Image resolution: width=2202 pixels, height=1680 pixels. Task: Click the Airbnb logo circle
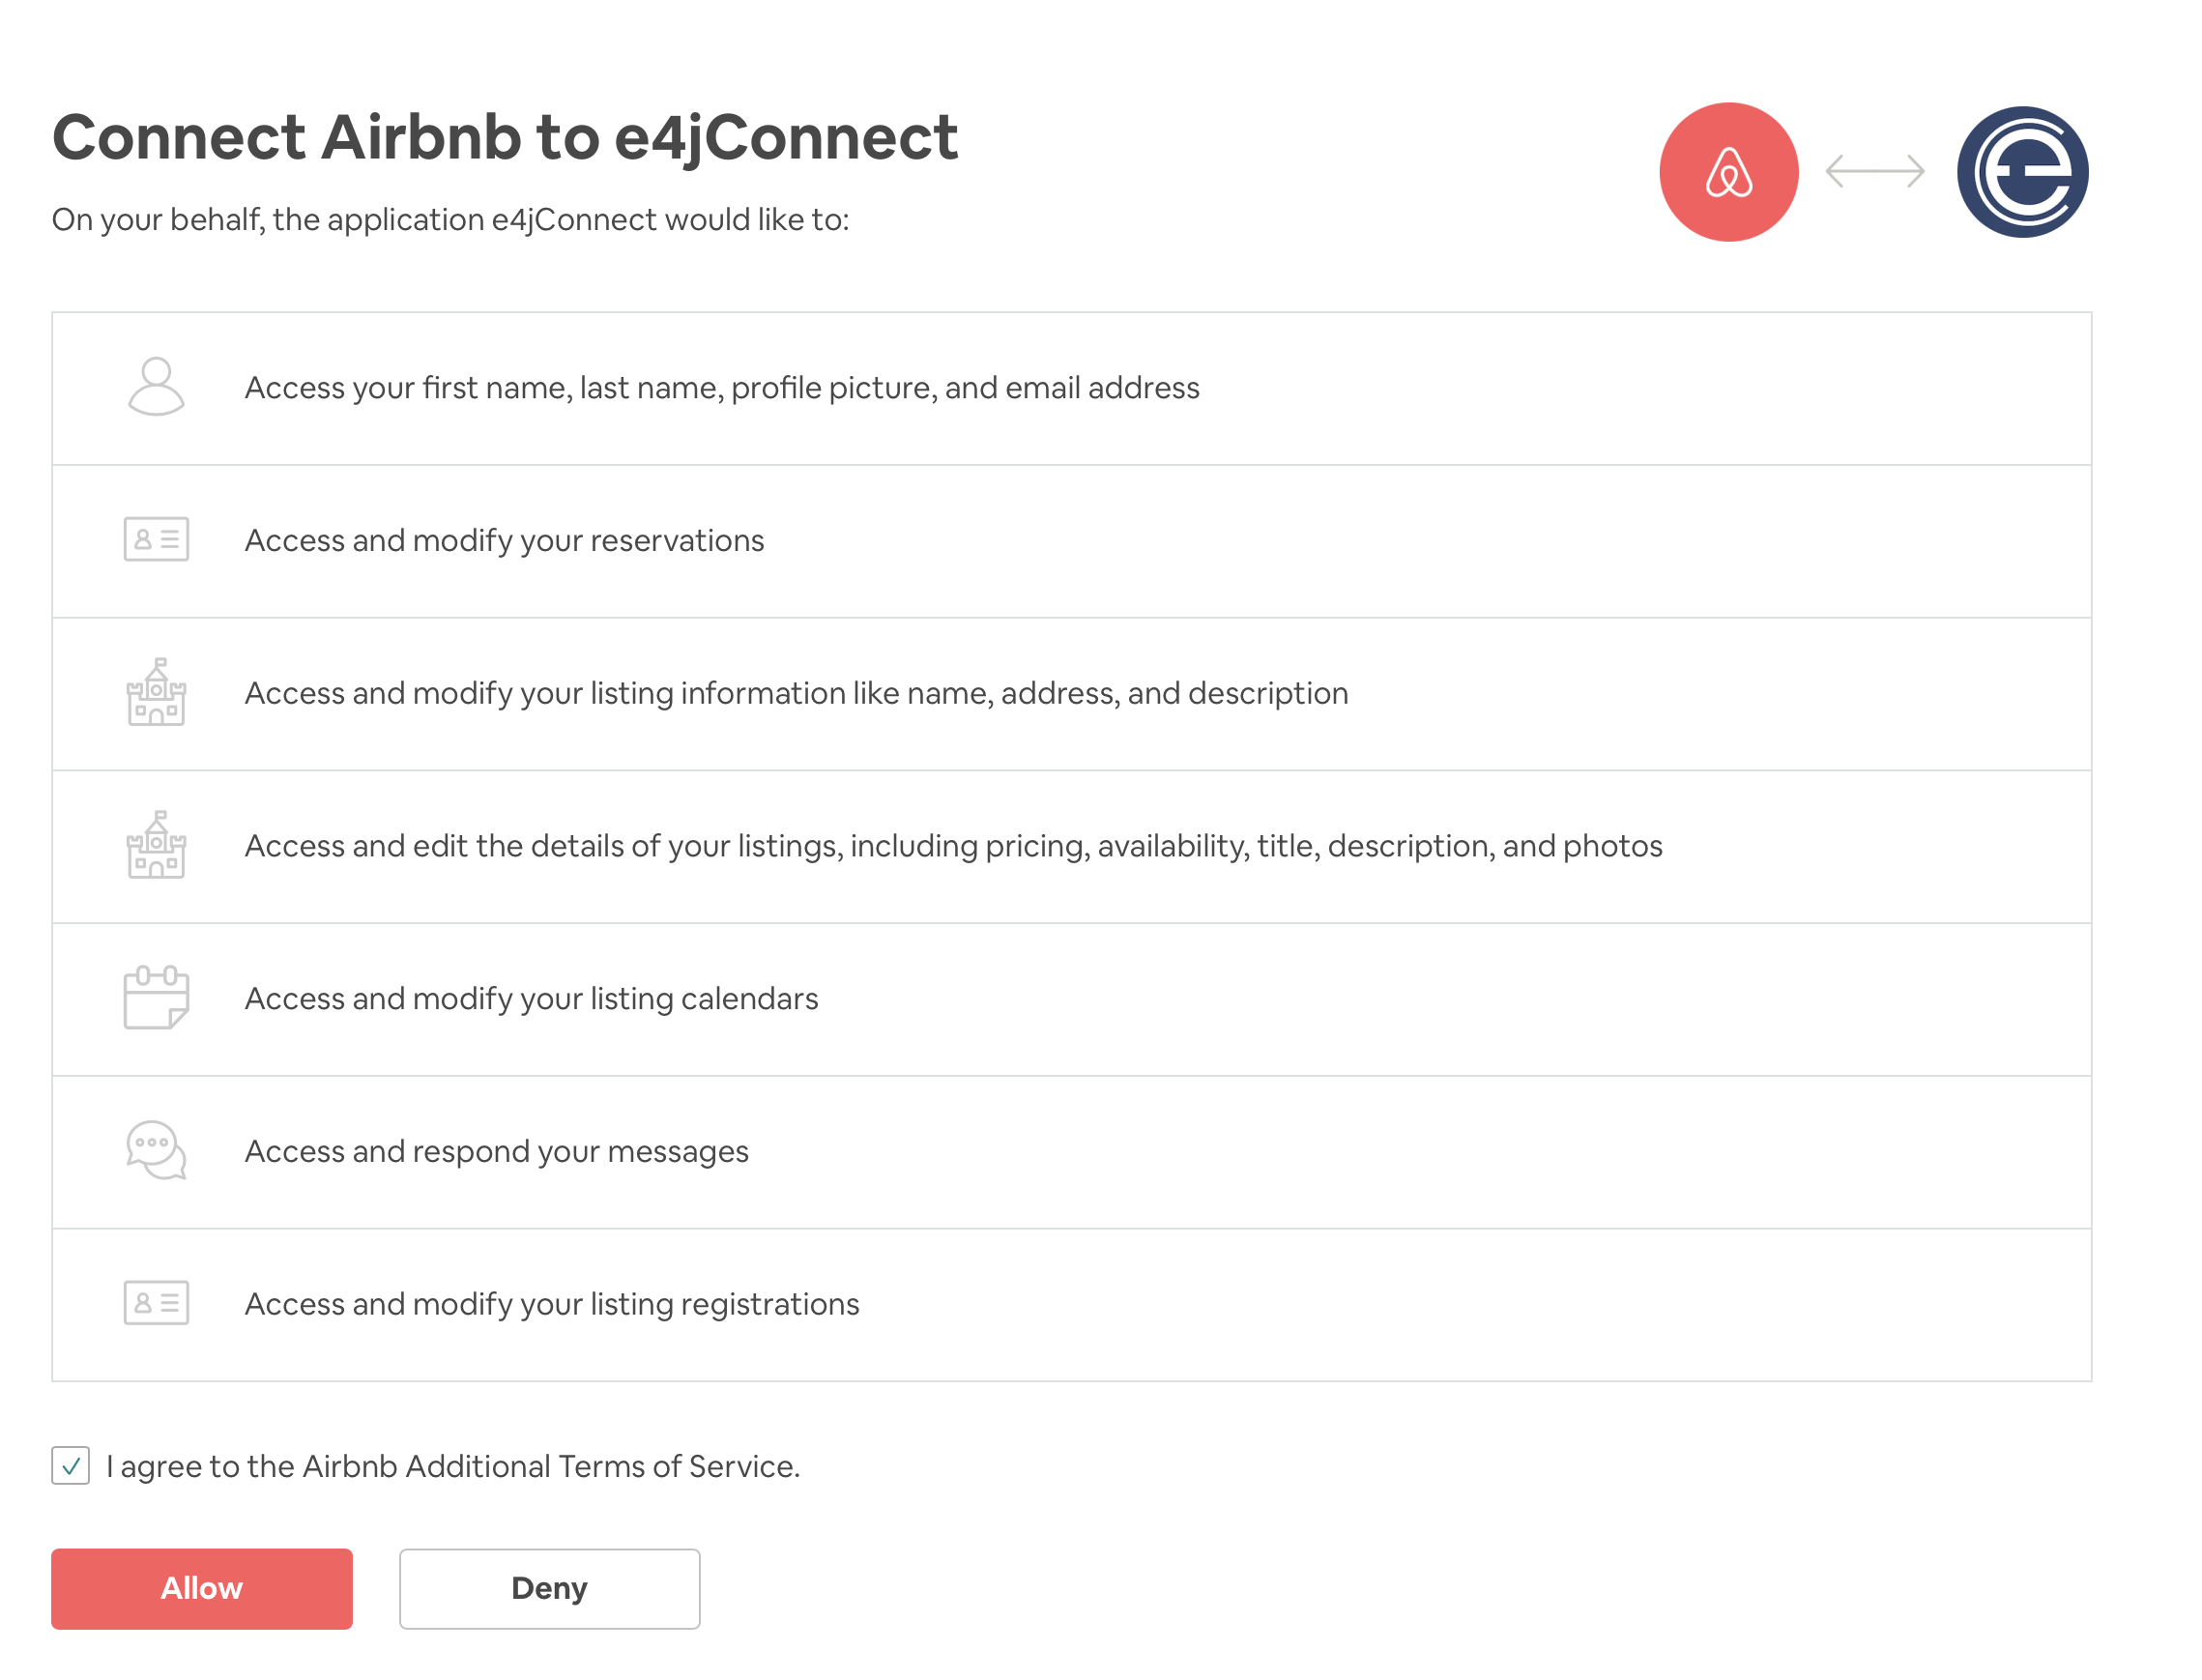tap(1728, 172)
